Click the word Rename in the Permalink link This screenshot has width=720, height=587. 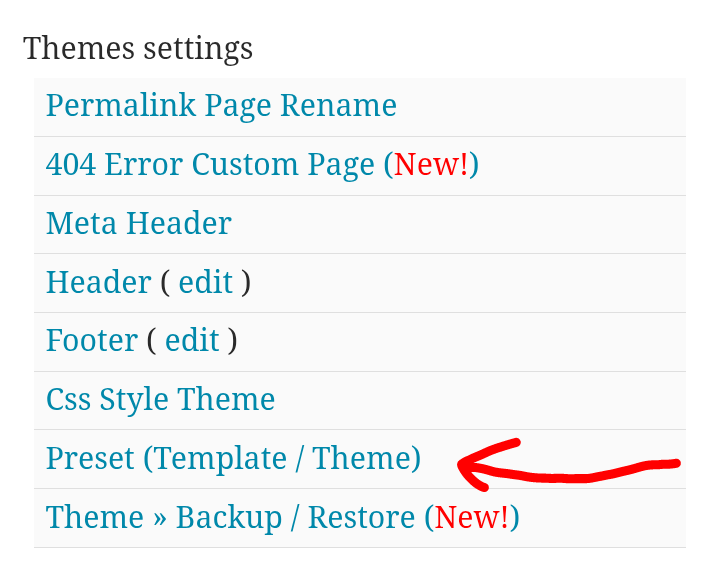point(338,106)
